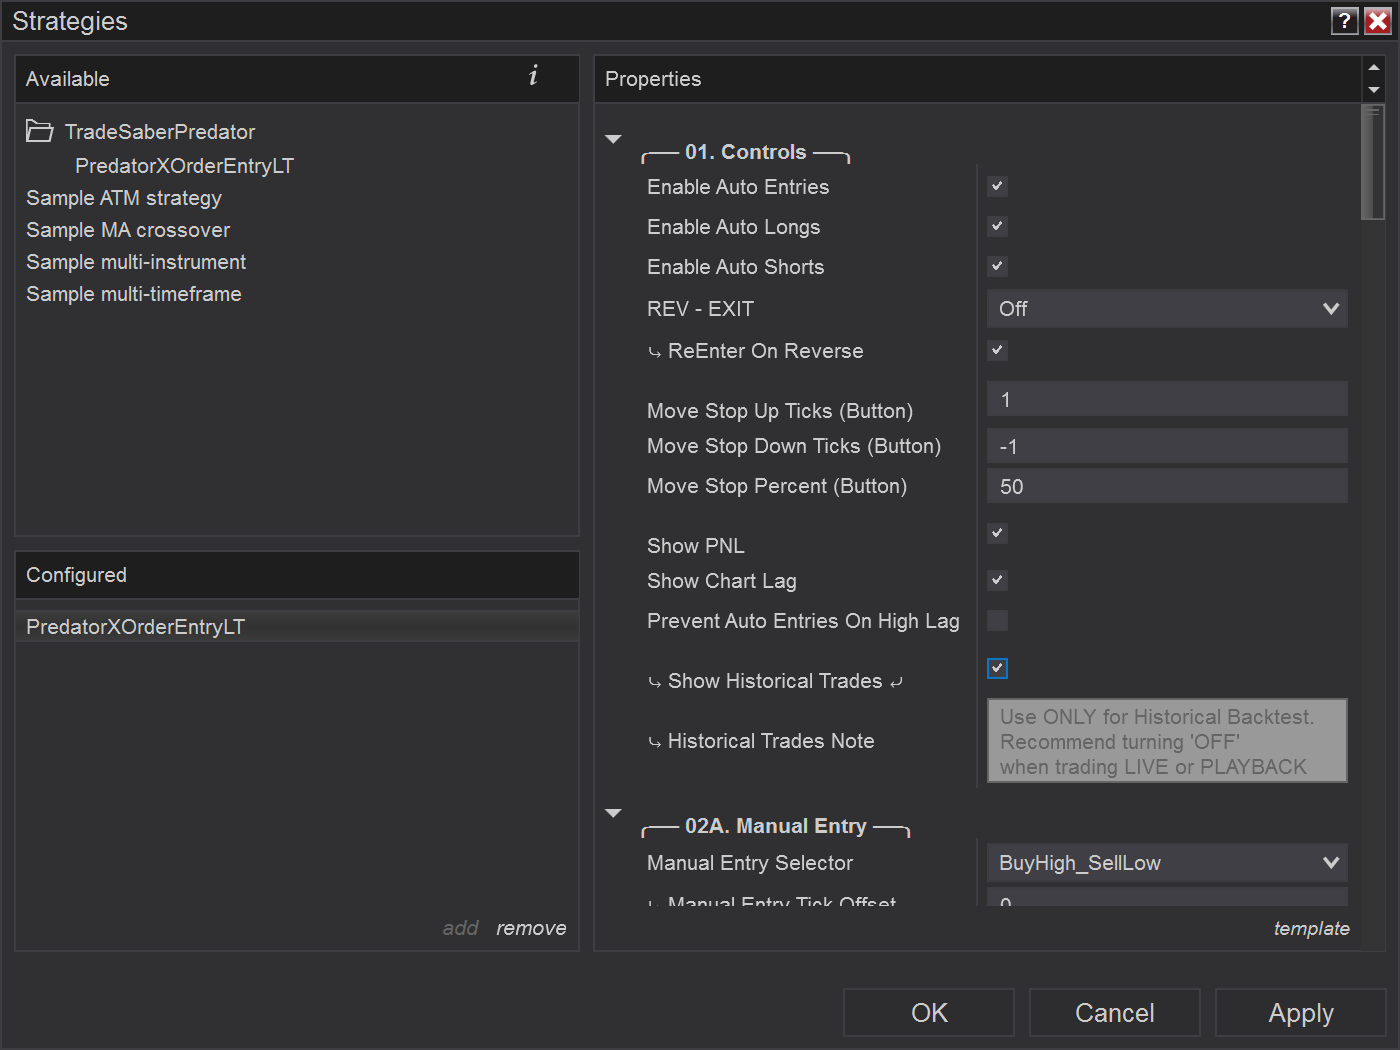Click the Move Stop Percent input field
1400x1050 pixels.
(x=1166, y=487)
